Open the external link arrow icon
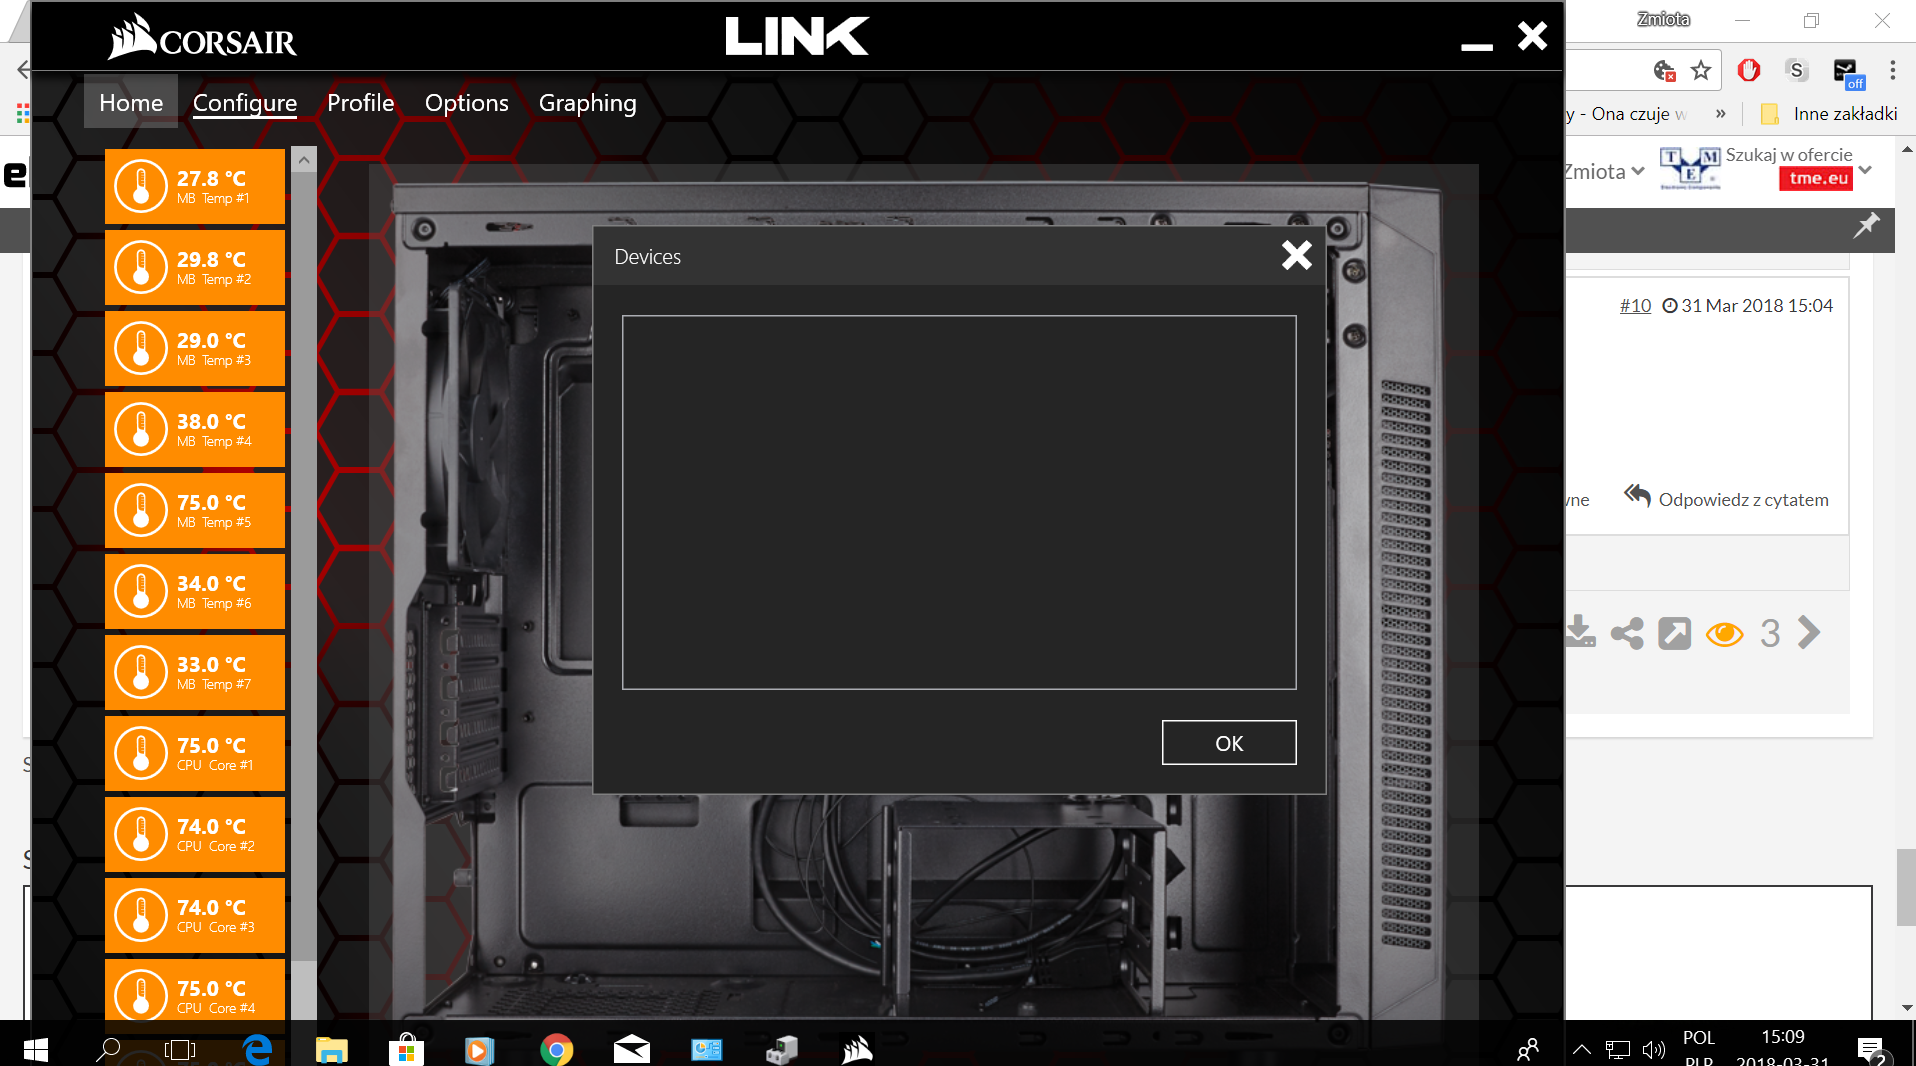This screenshot has width=1916, height=1066. point(1675,633)
